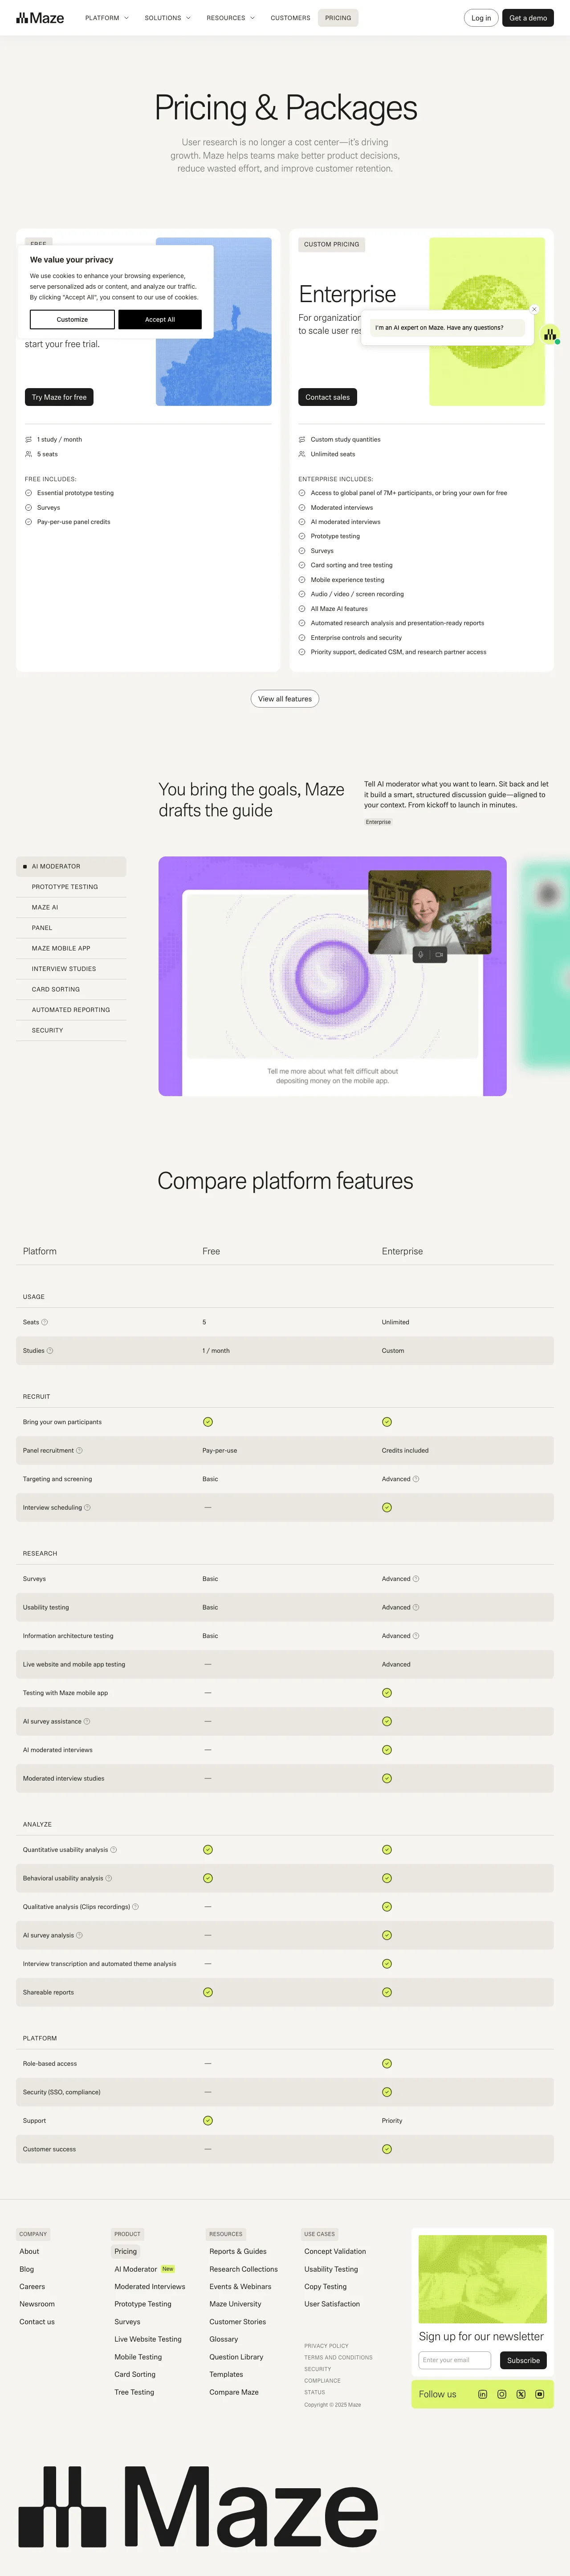Image resolution: width=570 pixels, height=2576 pixels.
Task: Expand the Solutions navigation dropdown
Action: (167, 18)
